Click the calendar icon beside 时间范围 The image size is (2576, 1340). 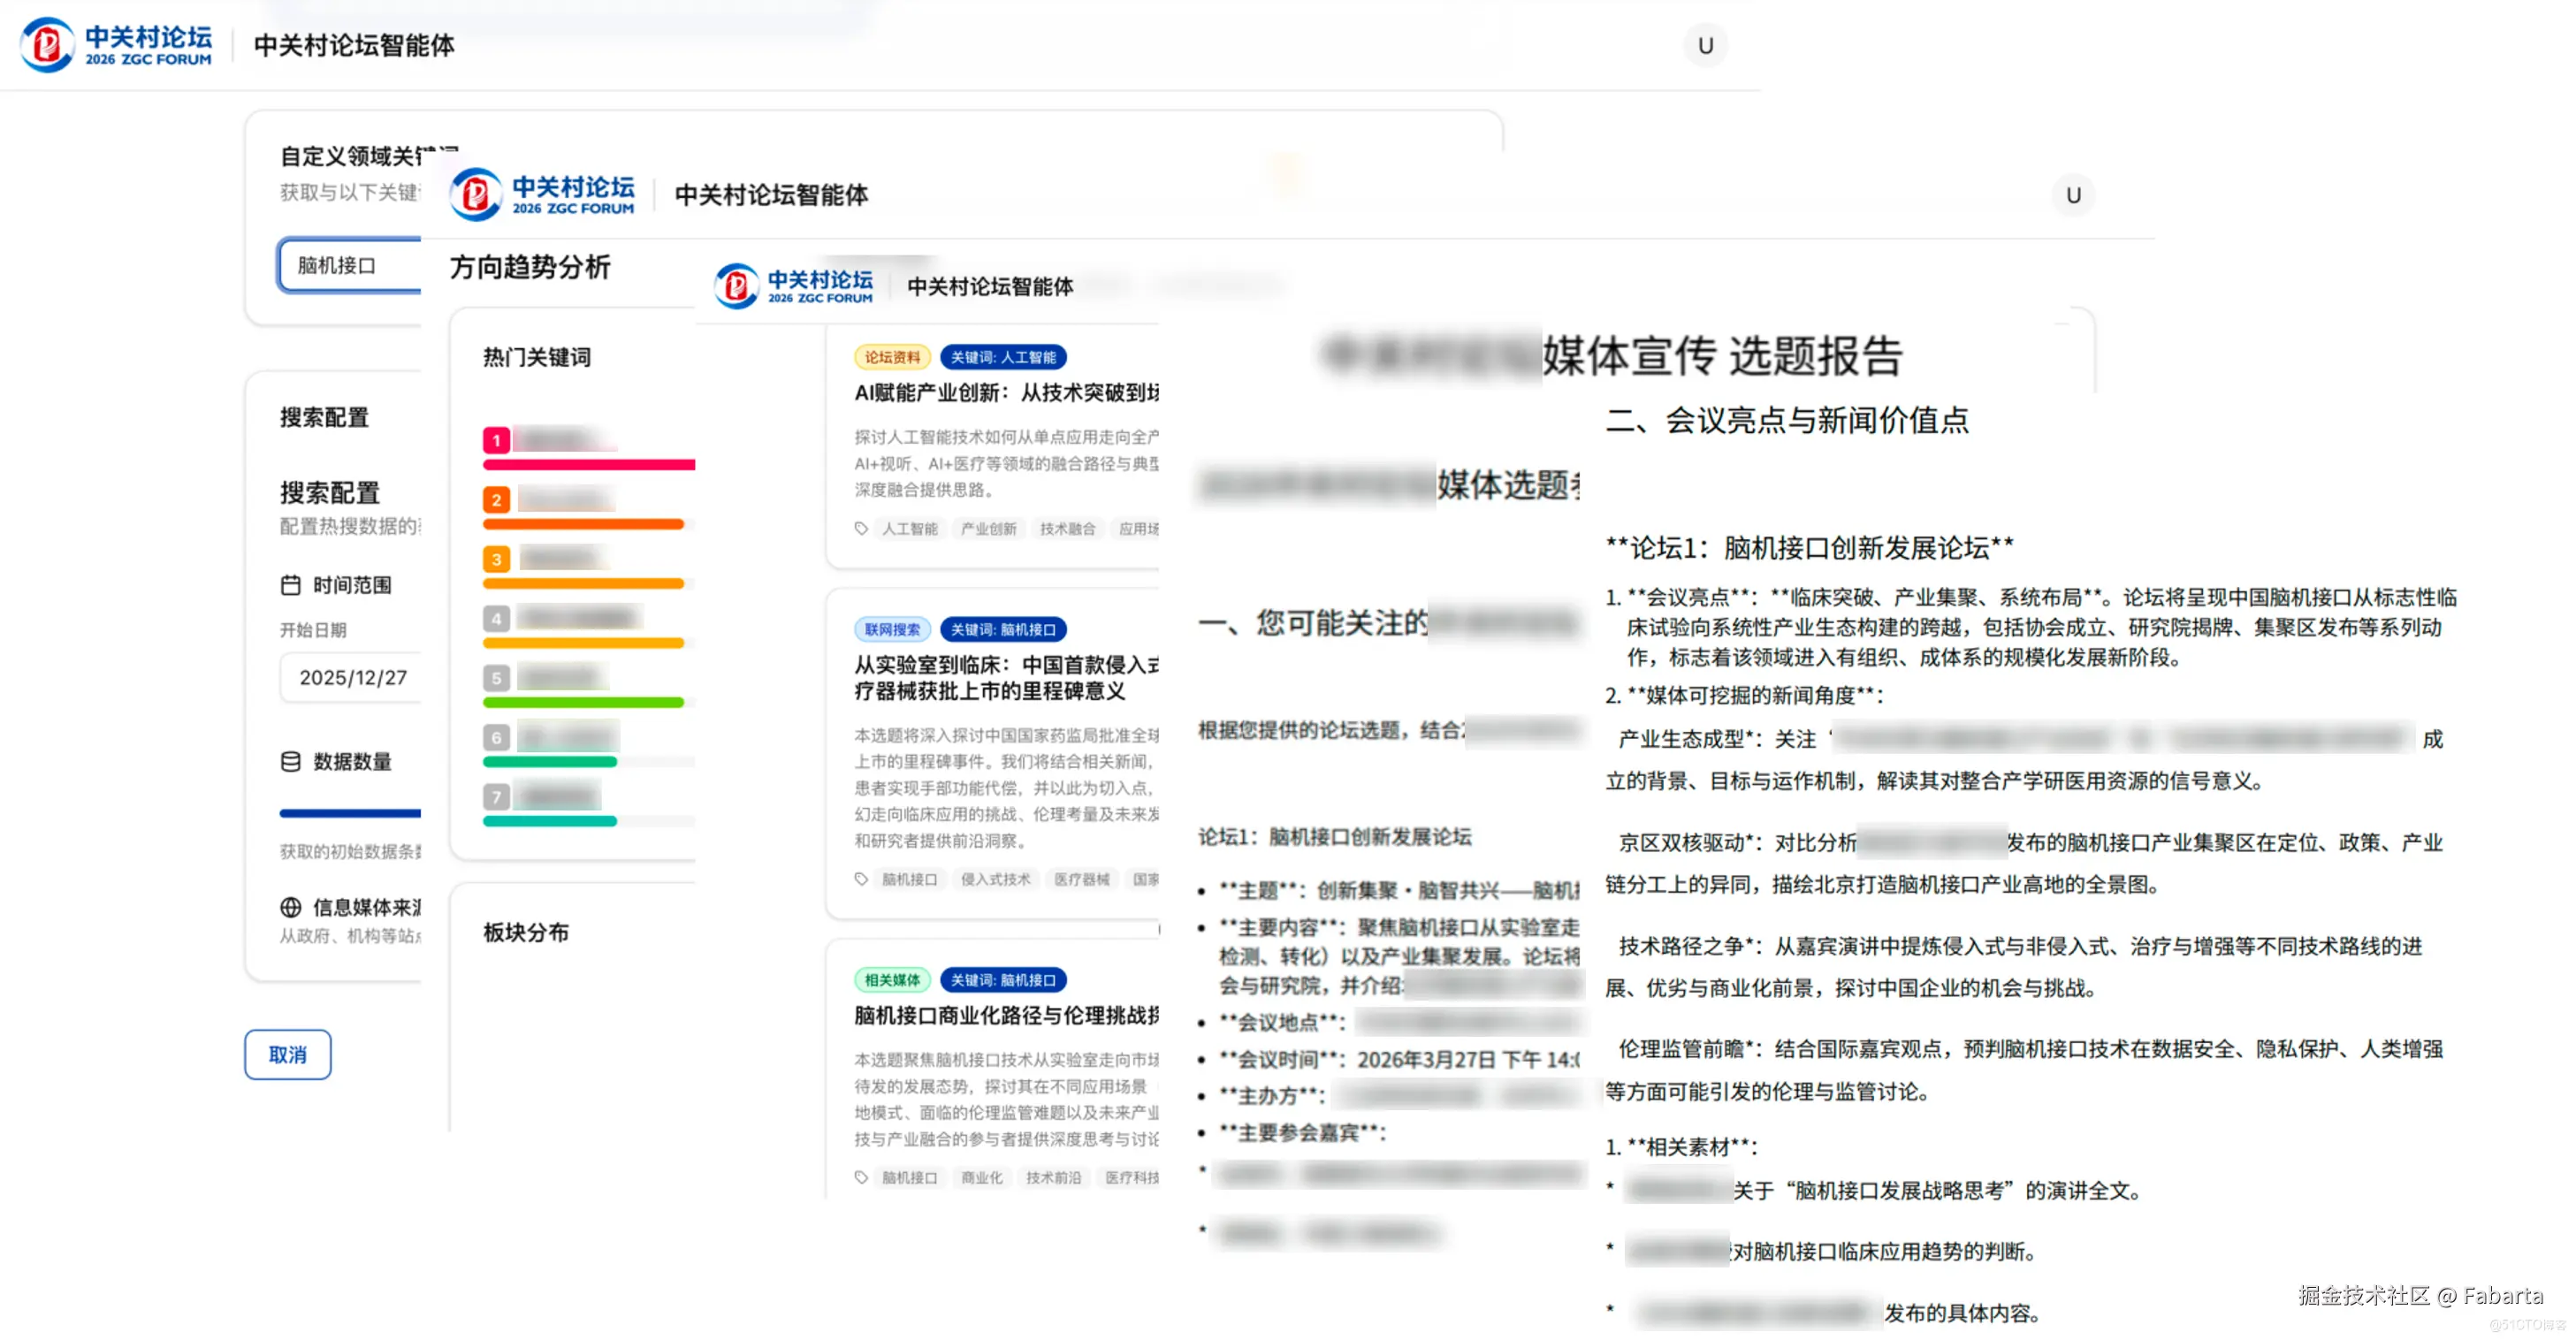point(289,585)
